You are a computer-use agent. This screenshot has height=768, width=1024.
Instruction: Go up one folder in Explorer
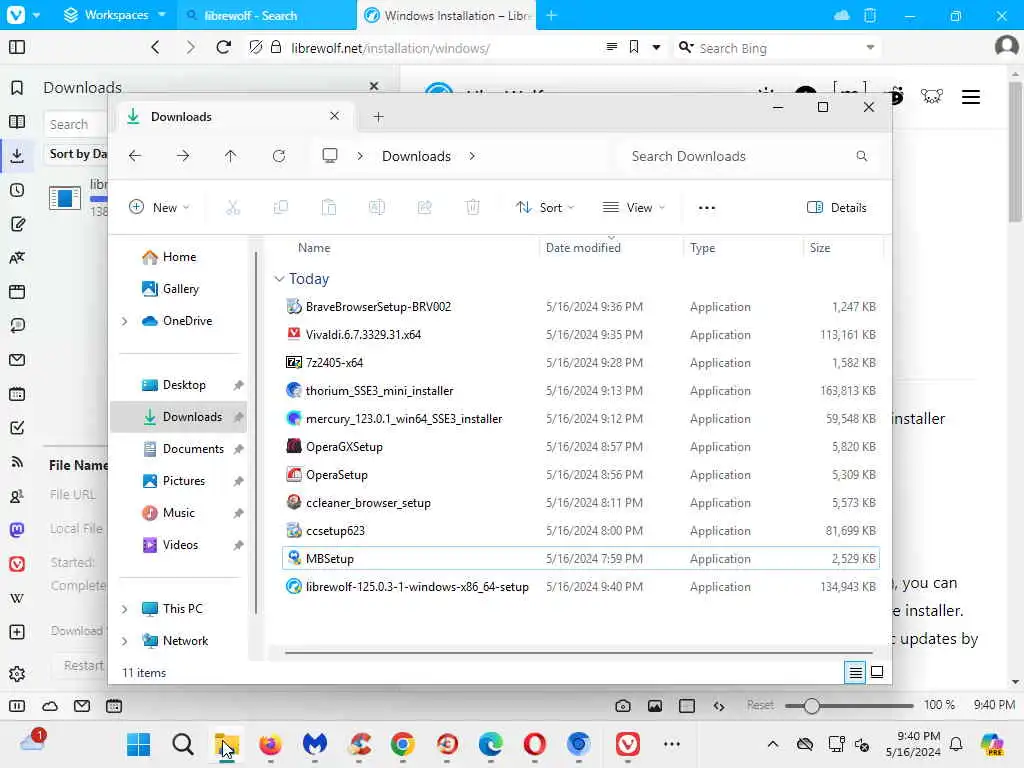click(x=231, y=156)
